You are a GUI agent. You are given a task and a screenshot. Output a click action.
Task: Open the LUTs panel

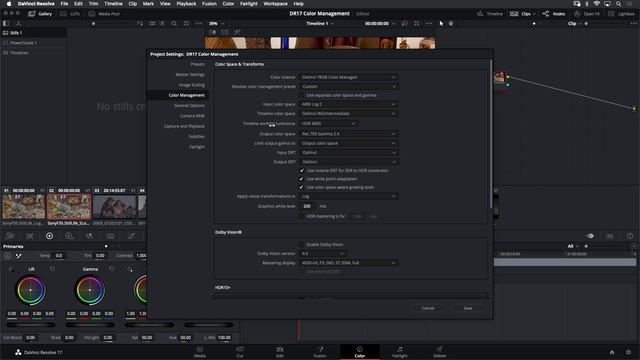point(70,13)
